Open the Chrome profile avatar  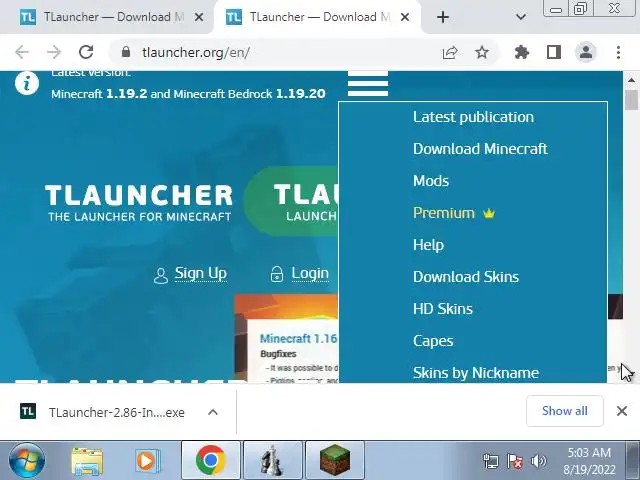coord(586,52)
